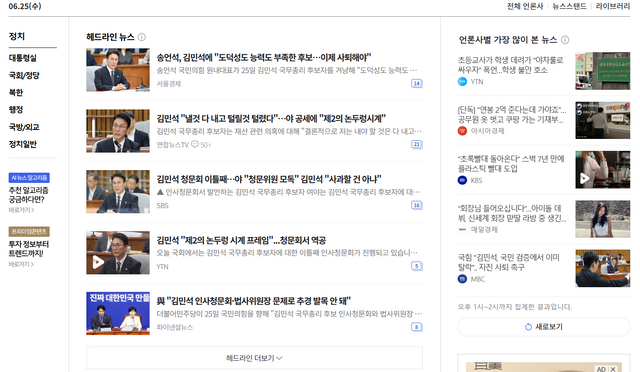Click the YTN press logo icon
Viewport: 640px width, 372px height.
(x=462, y=82)
